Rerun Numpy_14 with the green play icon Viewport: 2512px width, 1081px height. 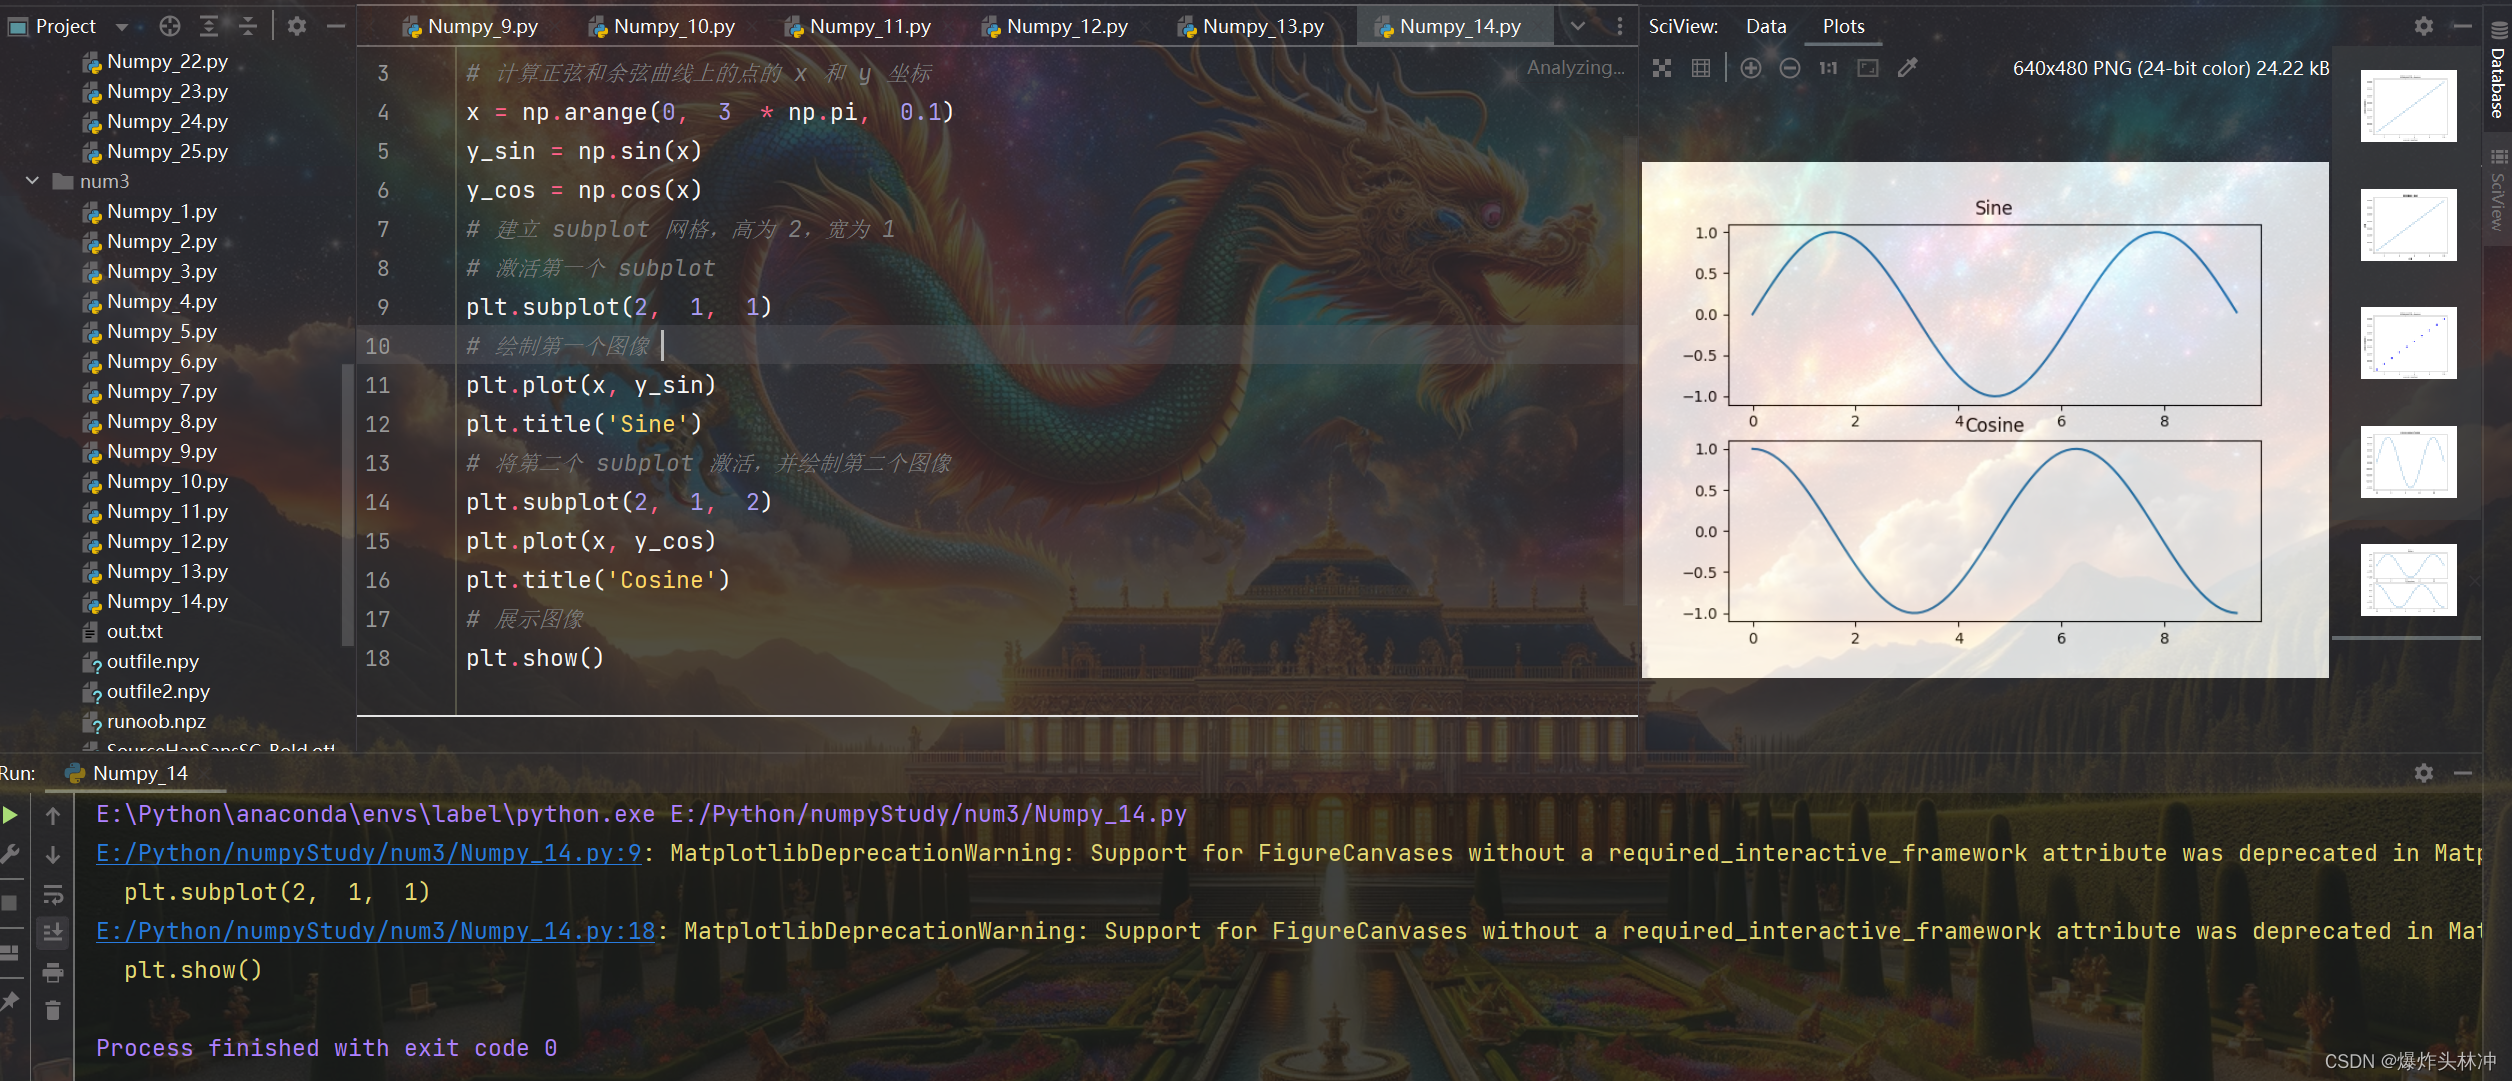[10, 815]
